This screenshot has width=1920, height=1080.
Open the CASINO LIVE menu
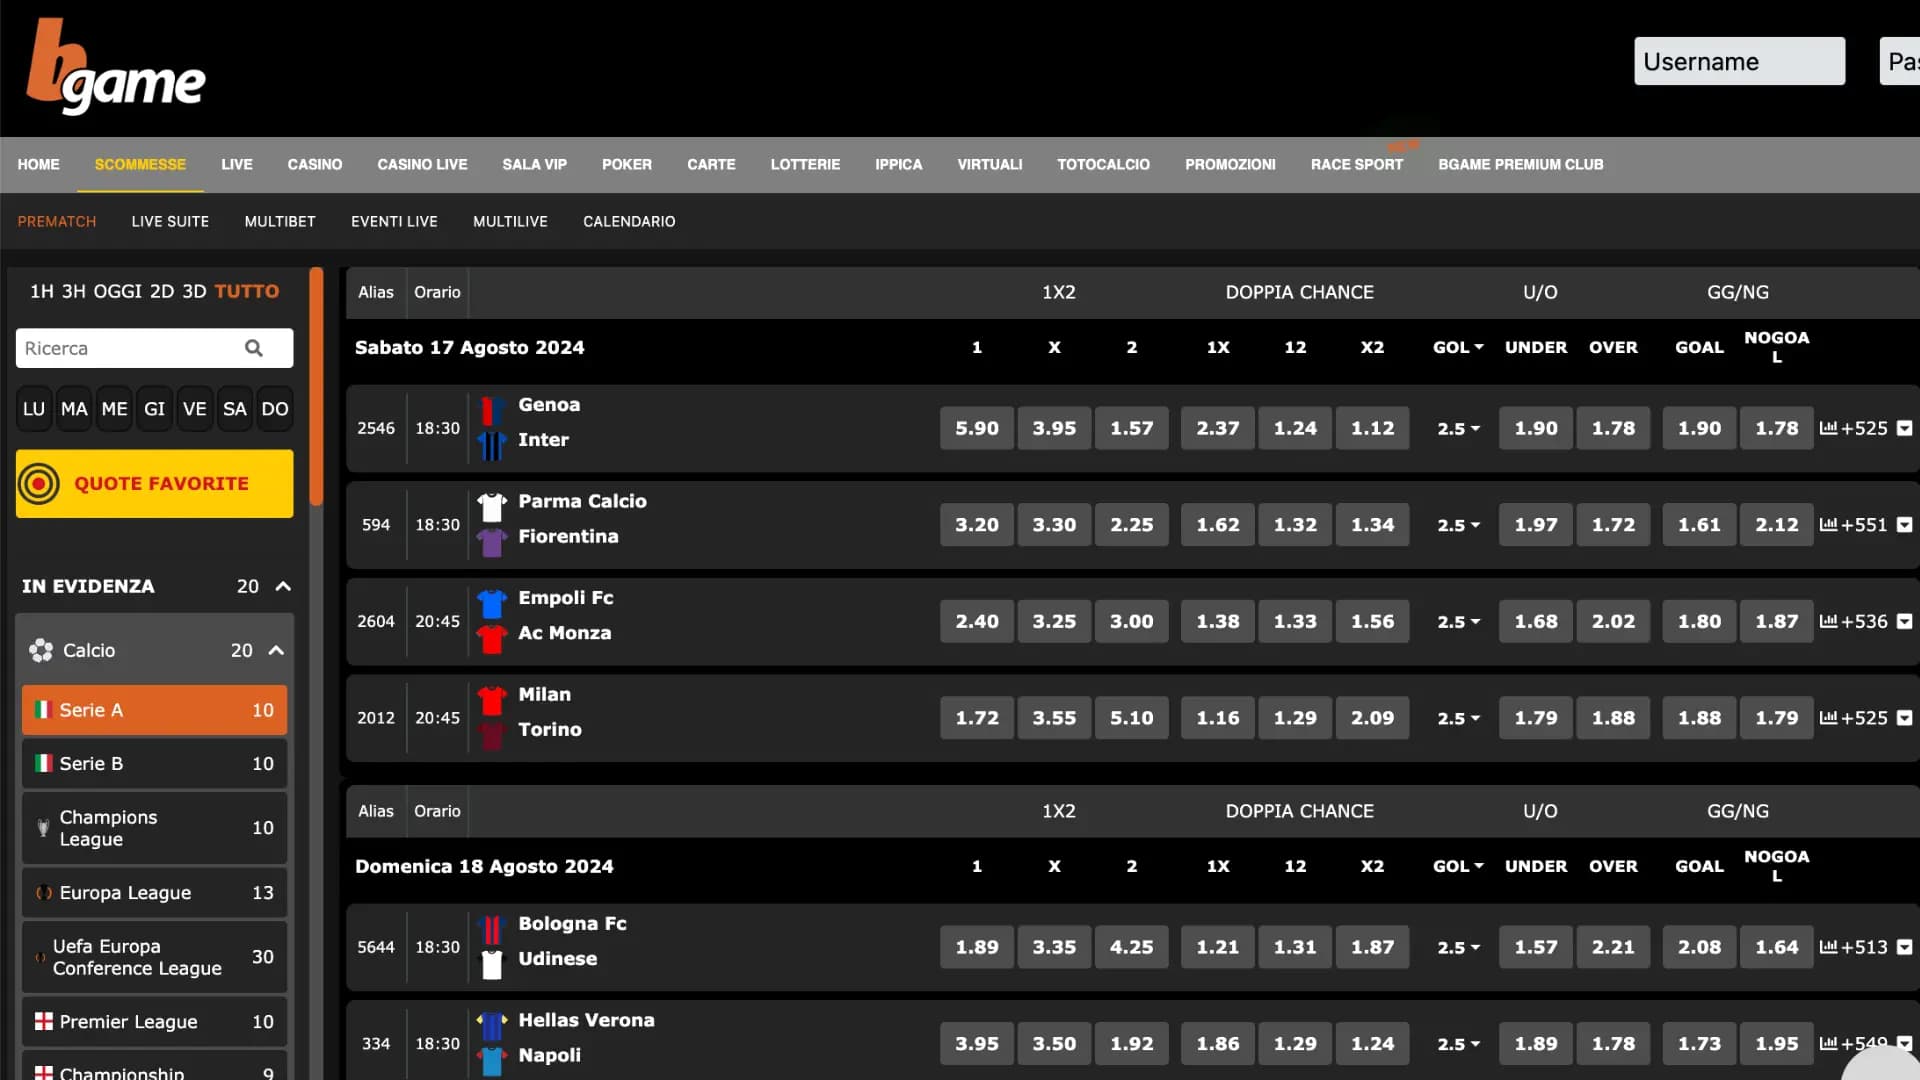[x=422, y=164]
